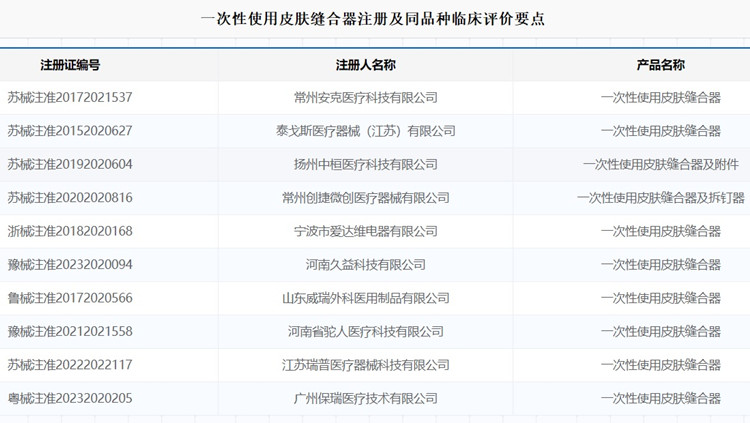Click registration number 浙械注准20182020168
This screenshot has width=750, height=423.
click(70, 232)
